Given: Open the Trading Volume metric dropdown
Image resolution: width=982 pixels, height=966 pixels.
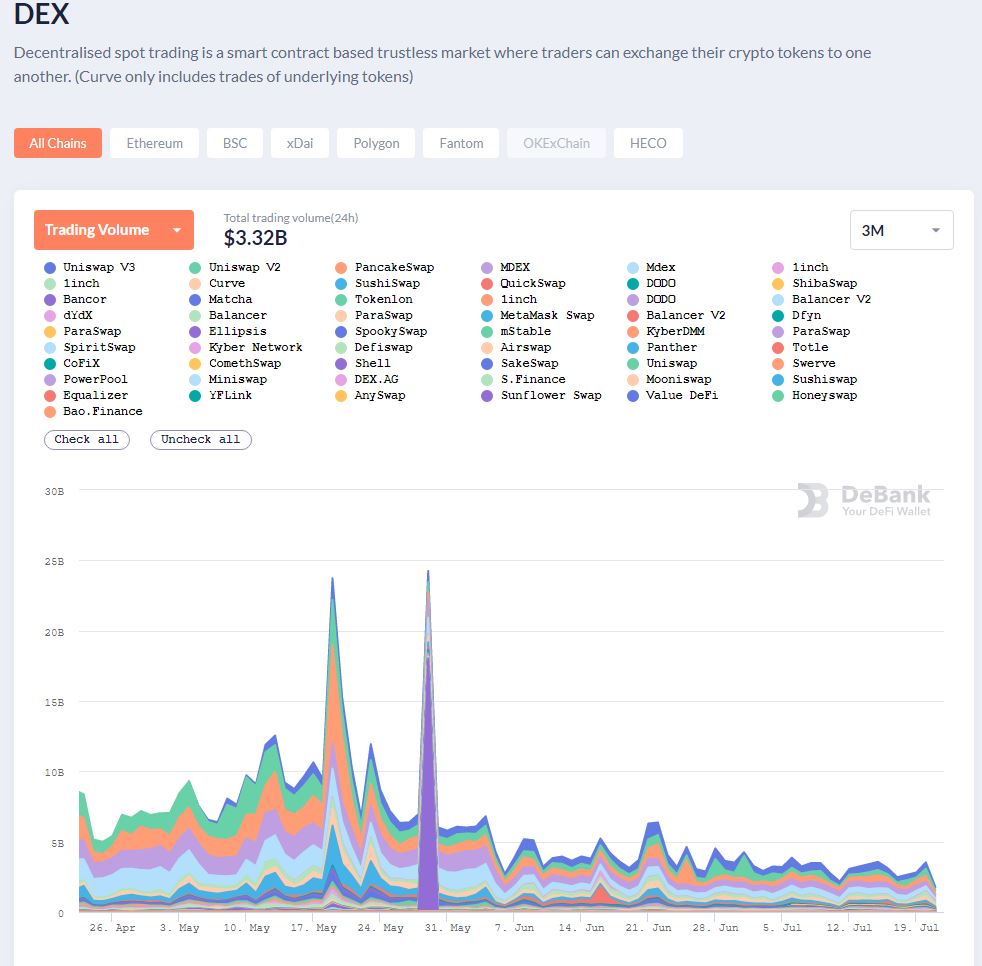Looking at the screenshot, I should [114, 230].
